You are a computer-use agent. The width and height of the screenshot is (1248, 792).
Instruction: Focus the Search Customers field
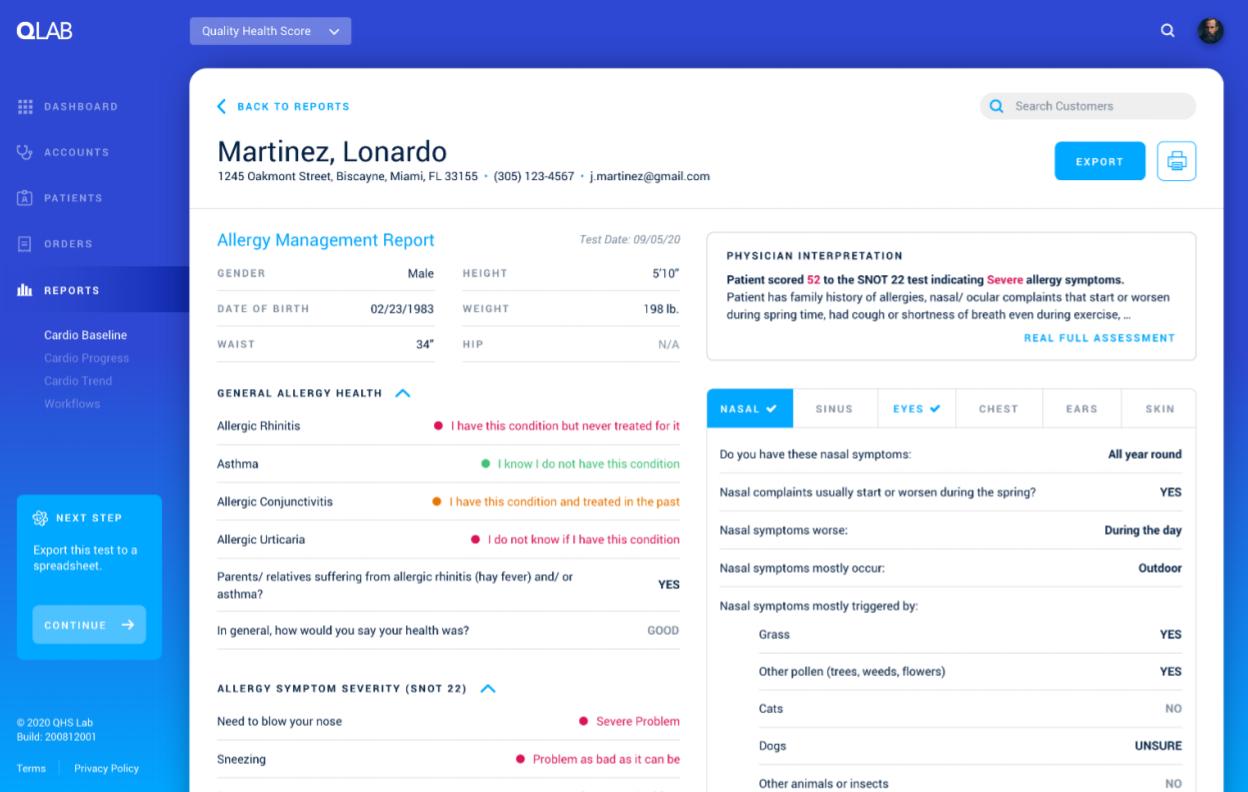pyautogui.click(x=1098, y=106)
